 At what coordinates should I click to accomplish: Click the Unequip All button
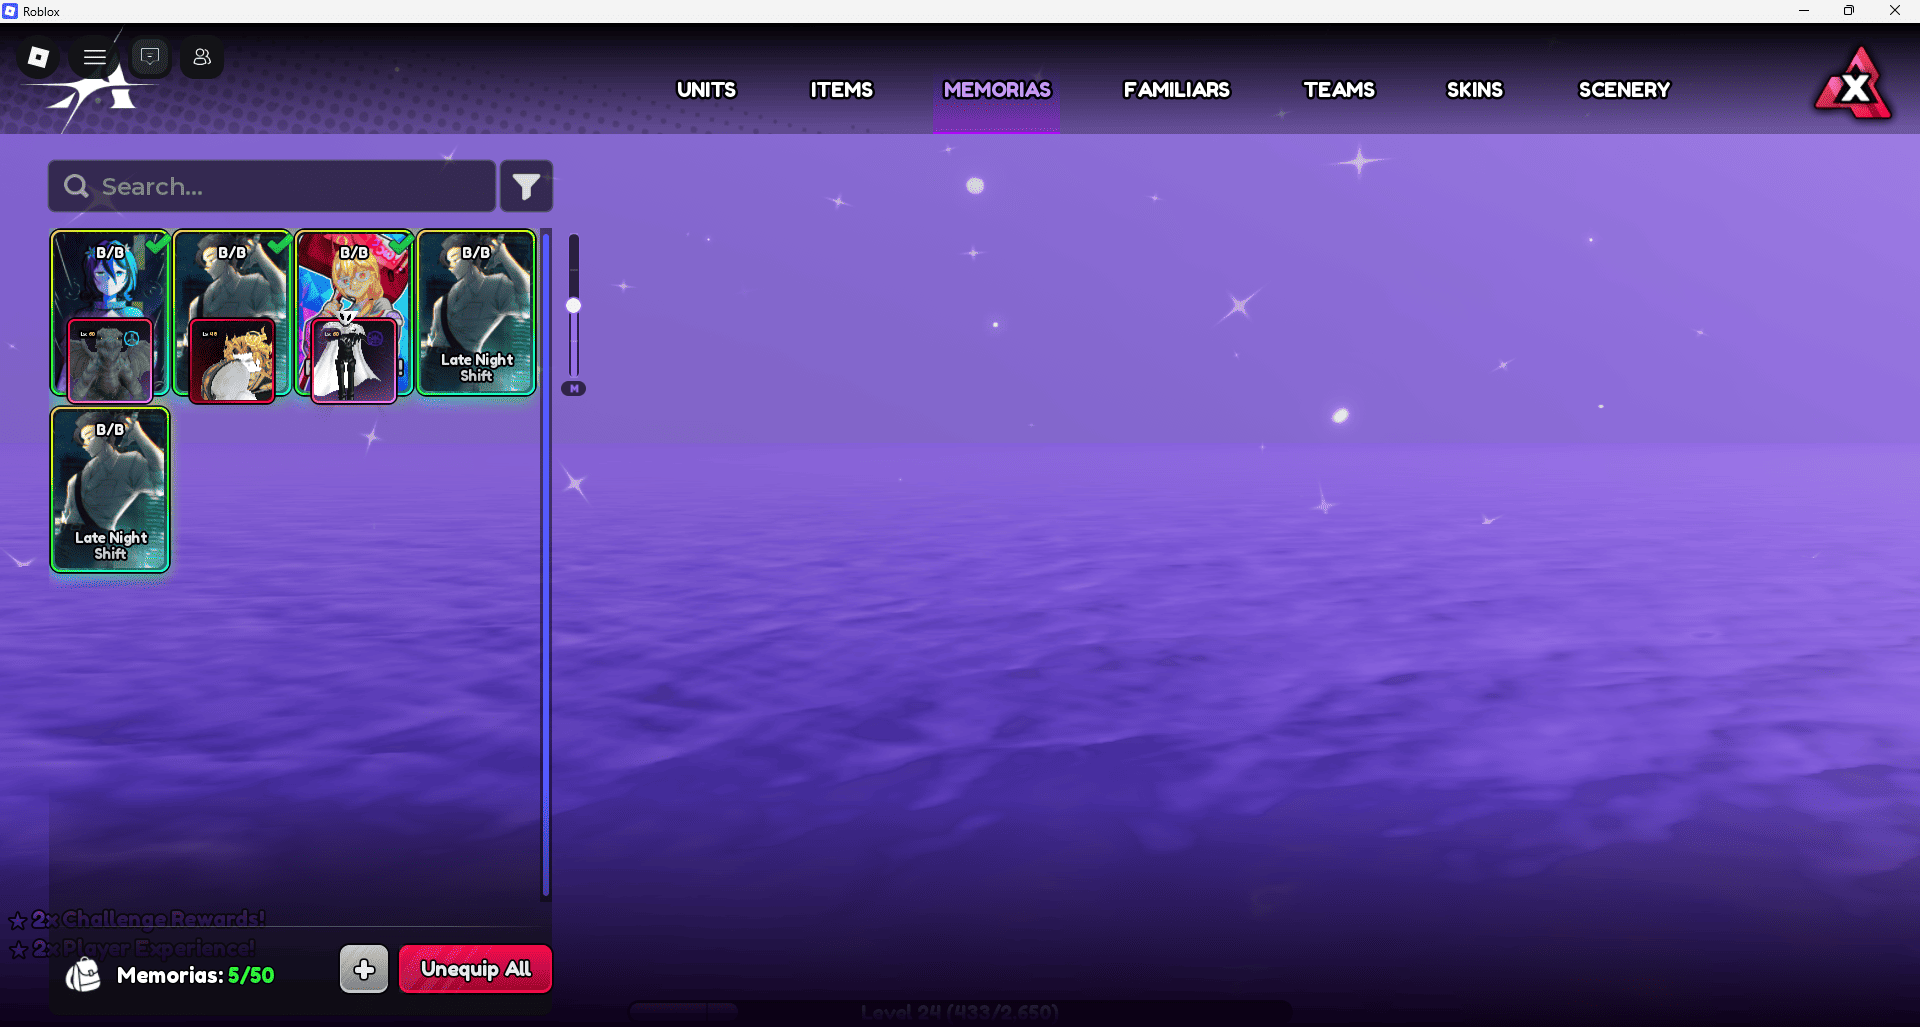pyautogui.click(x=475, y=969)
